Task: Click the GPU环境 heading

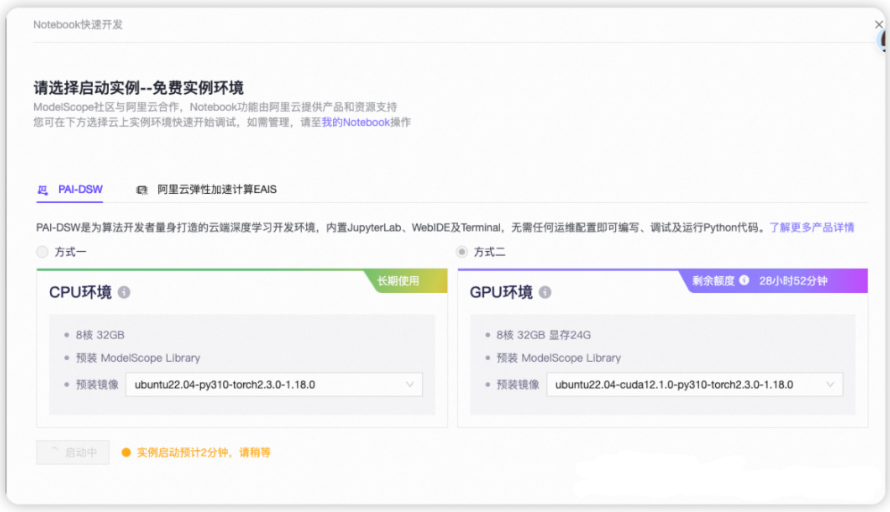Action: coord(501,292)
